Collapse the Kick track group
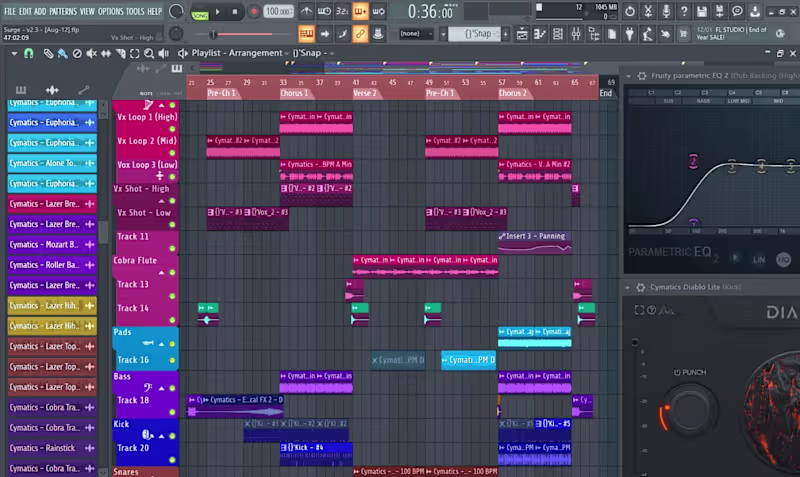This screenshot has height=477, width=800. coord(162,436)
